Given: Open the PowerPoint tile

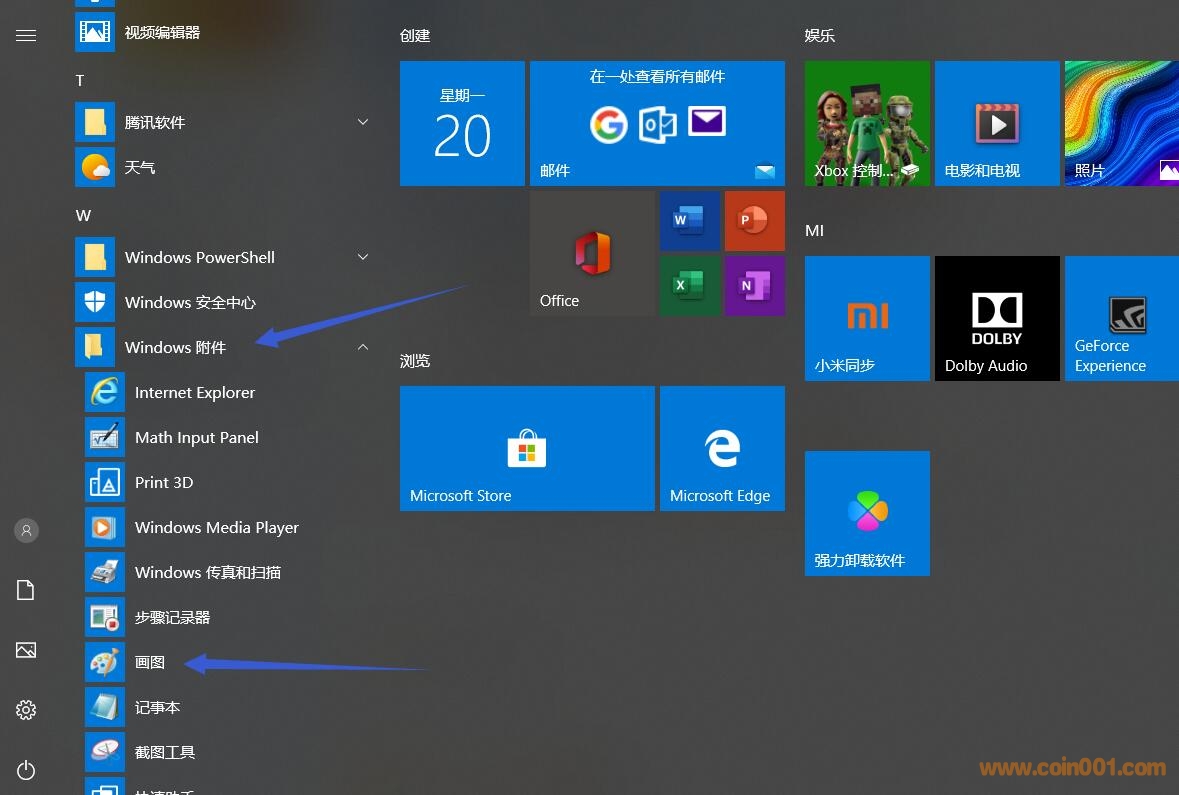Looking at the screenshot, I should coord(754,220).
